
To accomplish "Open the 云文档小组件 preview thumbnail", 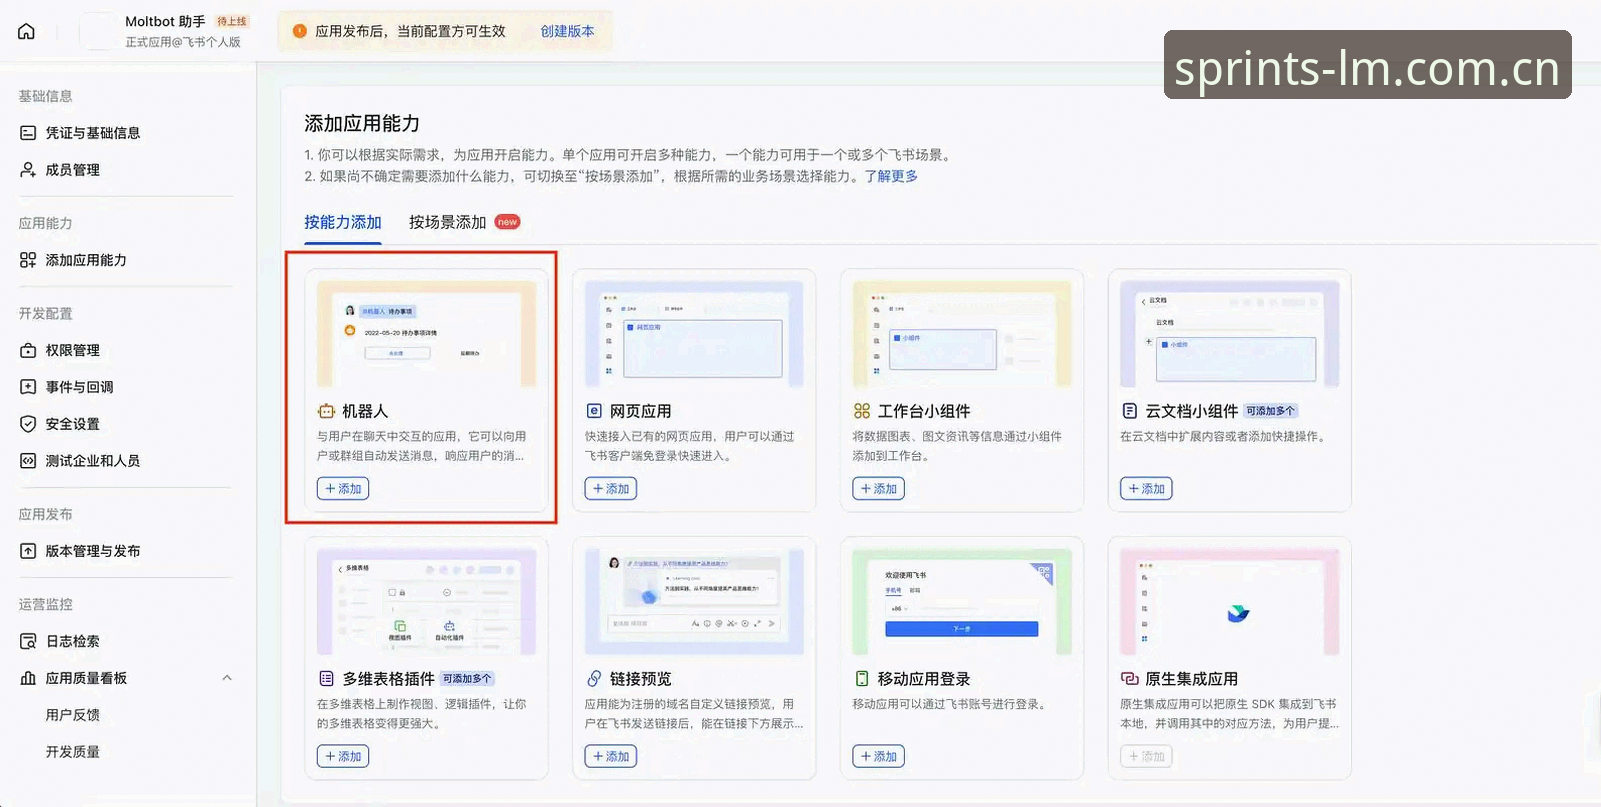I will click(1229, 334).
